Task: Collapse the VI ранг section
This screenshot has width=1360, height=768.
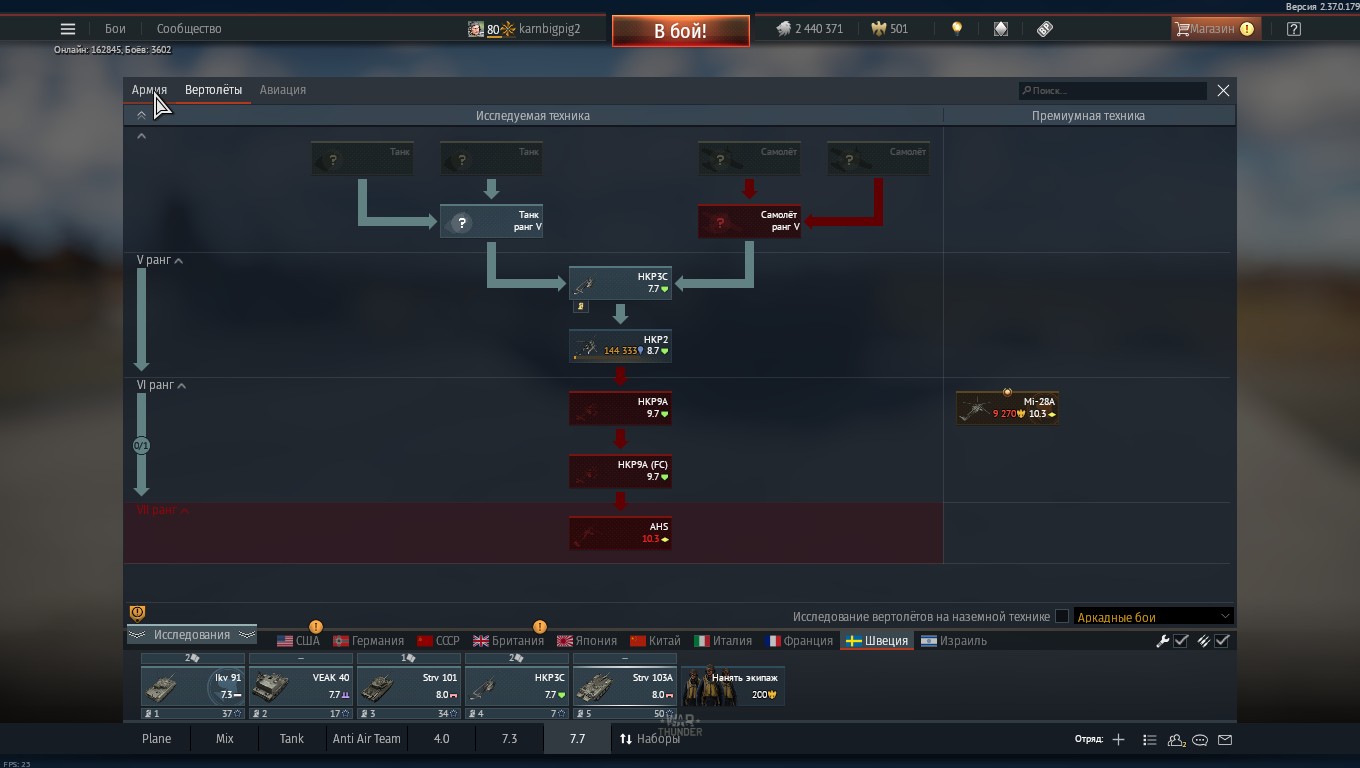Action: 162,385
